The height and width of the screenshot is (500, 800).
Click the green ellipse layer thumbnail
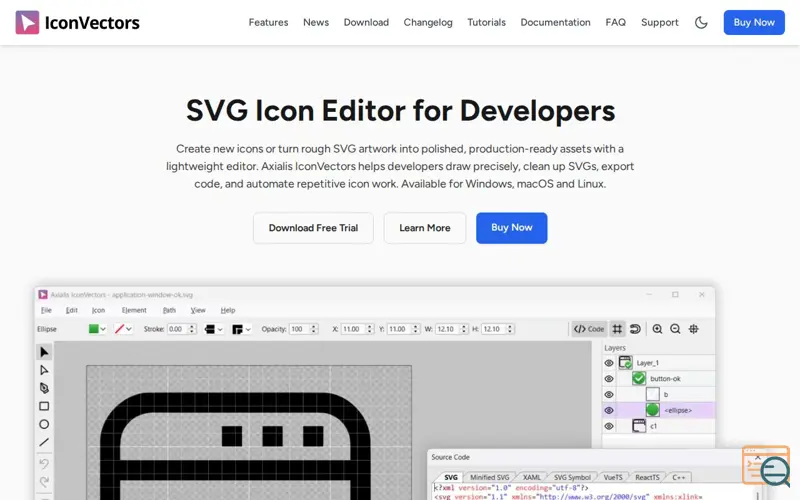[x=653, y=410]
